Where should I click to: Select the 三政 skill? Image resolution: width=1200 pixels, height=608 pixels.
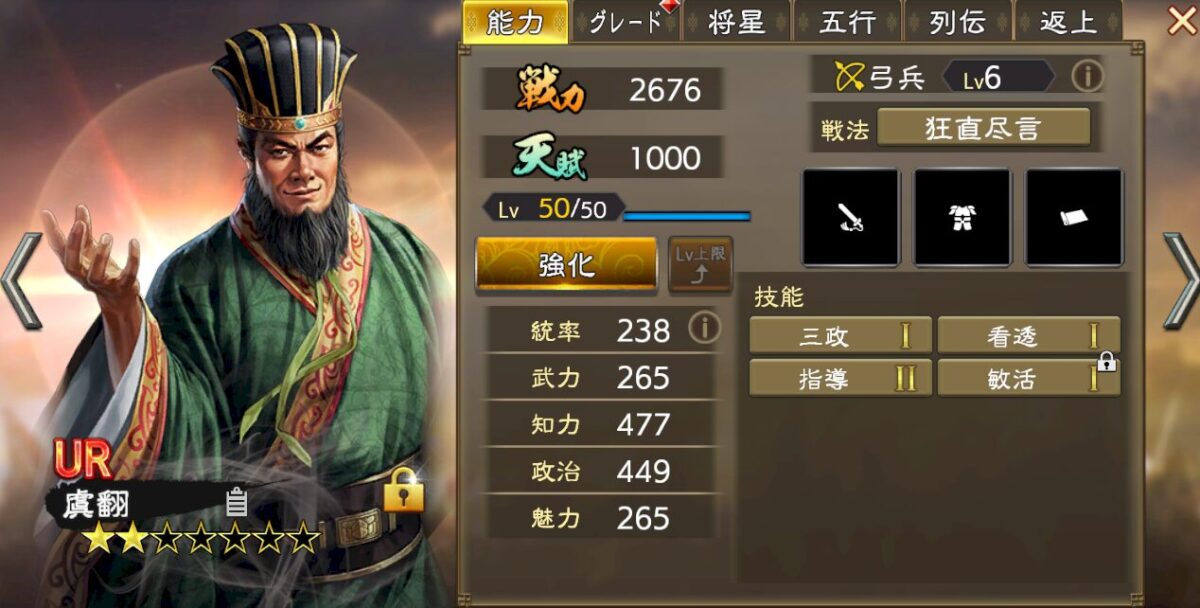pyautogui.click(x=840, y=335)
